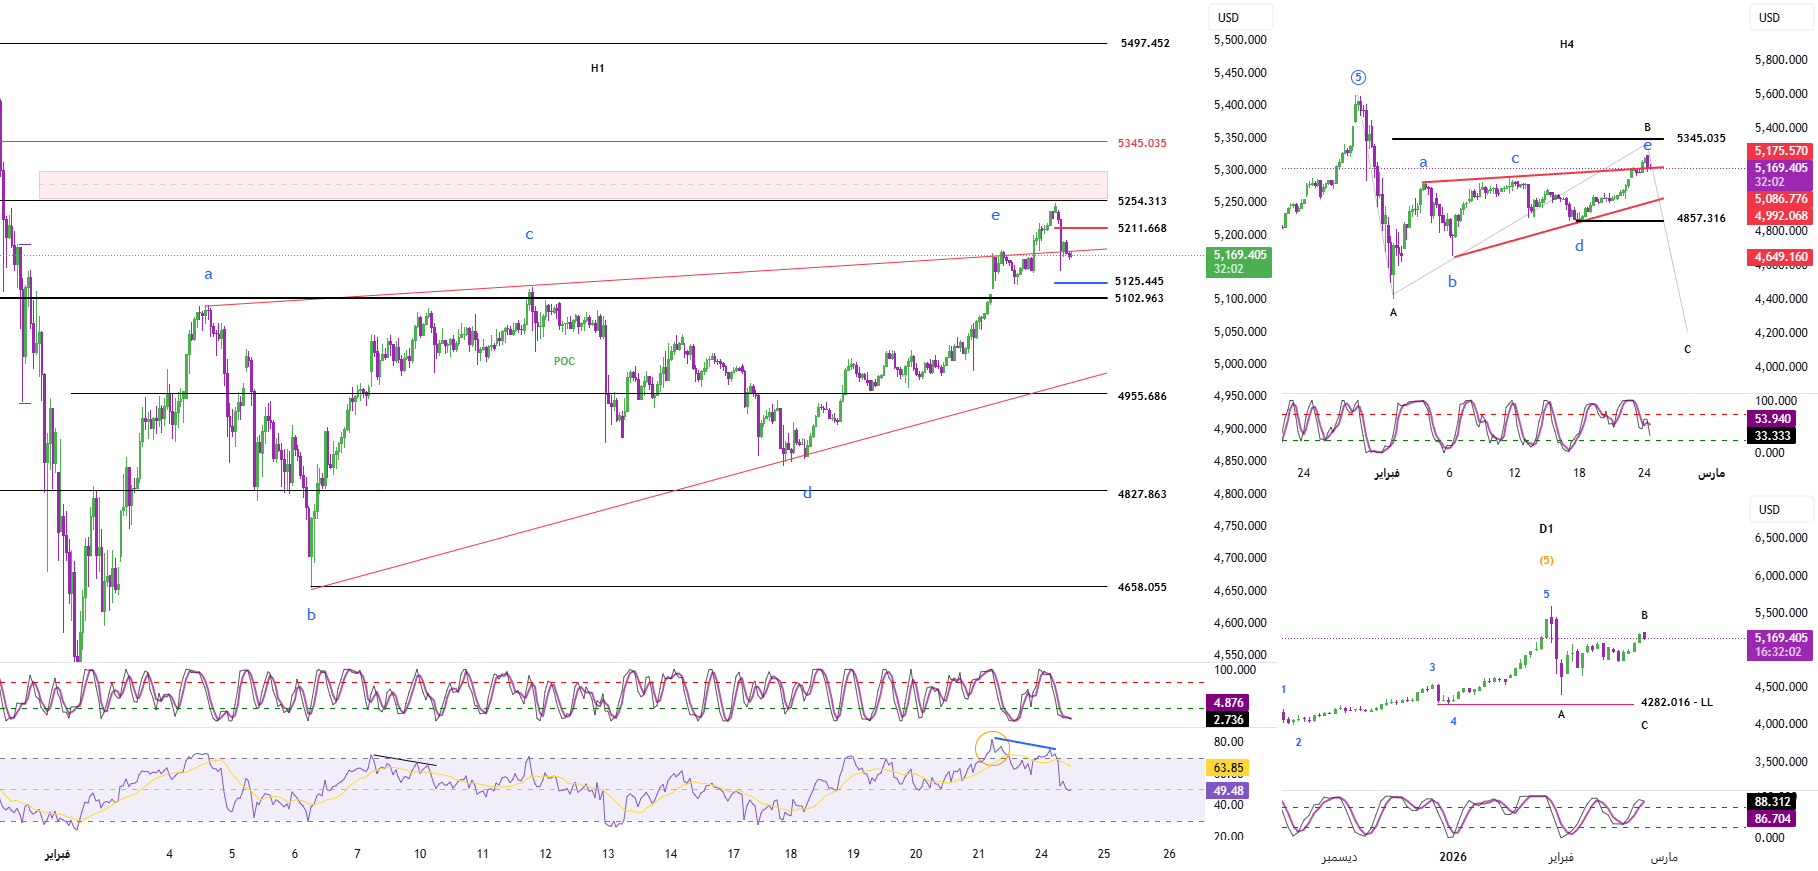Click the orange (5) wave label on D1
This screenshot has width=1818, height=871.
click(x=1546, y=560)
